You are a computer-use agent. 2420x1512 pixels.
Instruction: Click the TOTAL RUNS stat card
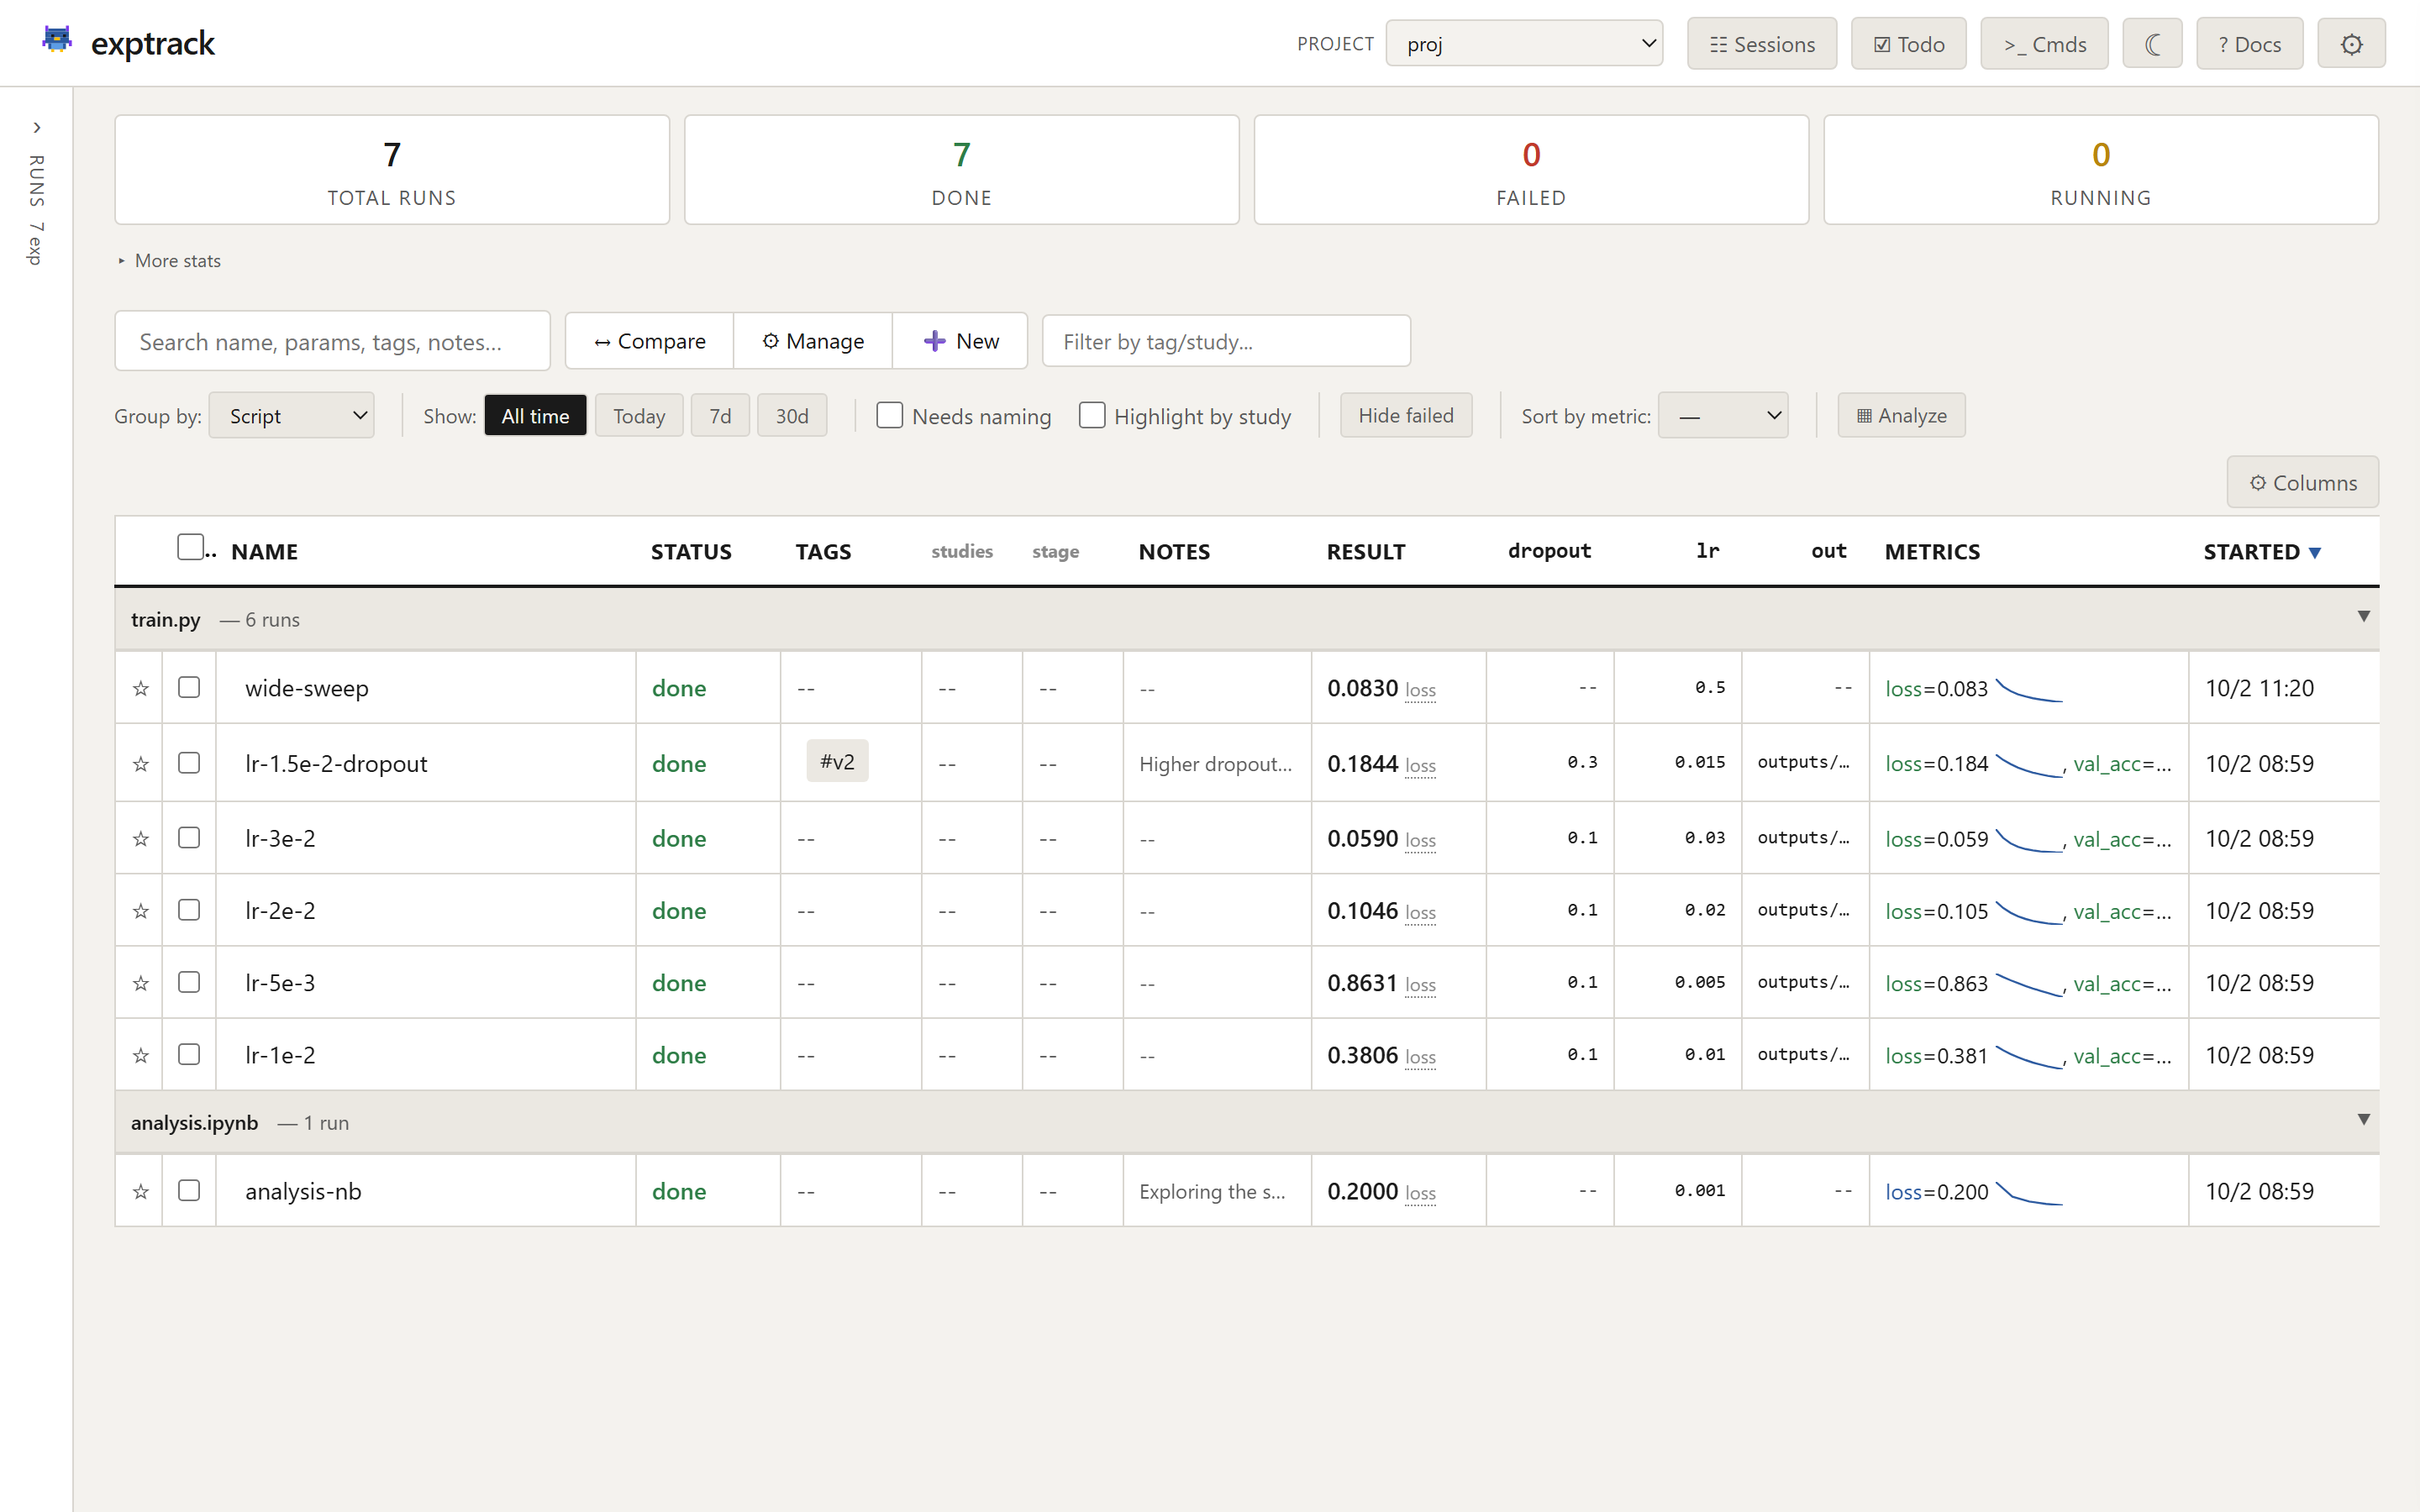pyautogui.click(x=392, y=170)
